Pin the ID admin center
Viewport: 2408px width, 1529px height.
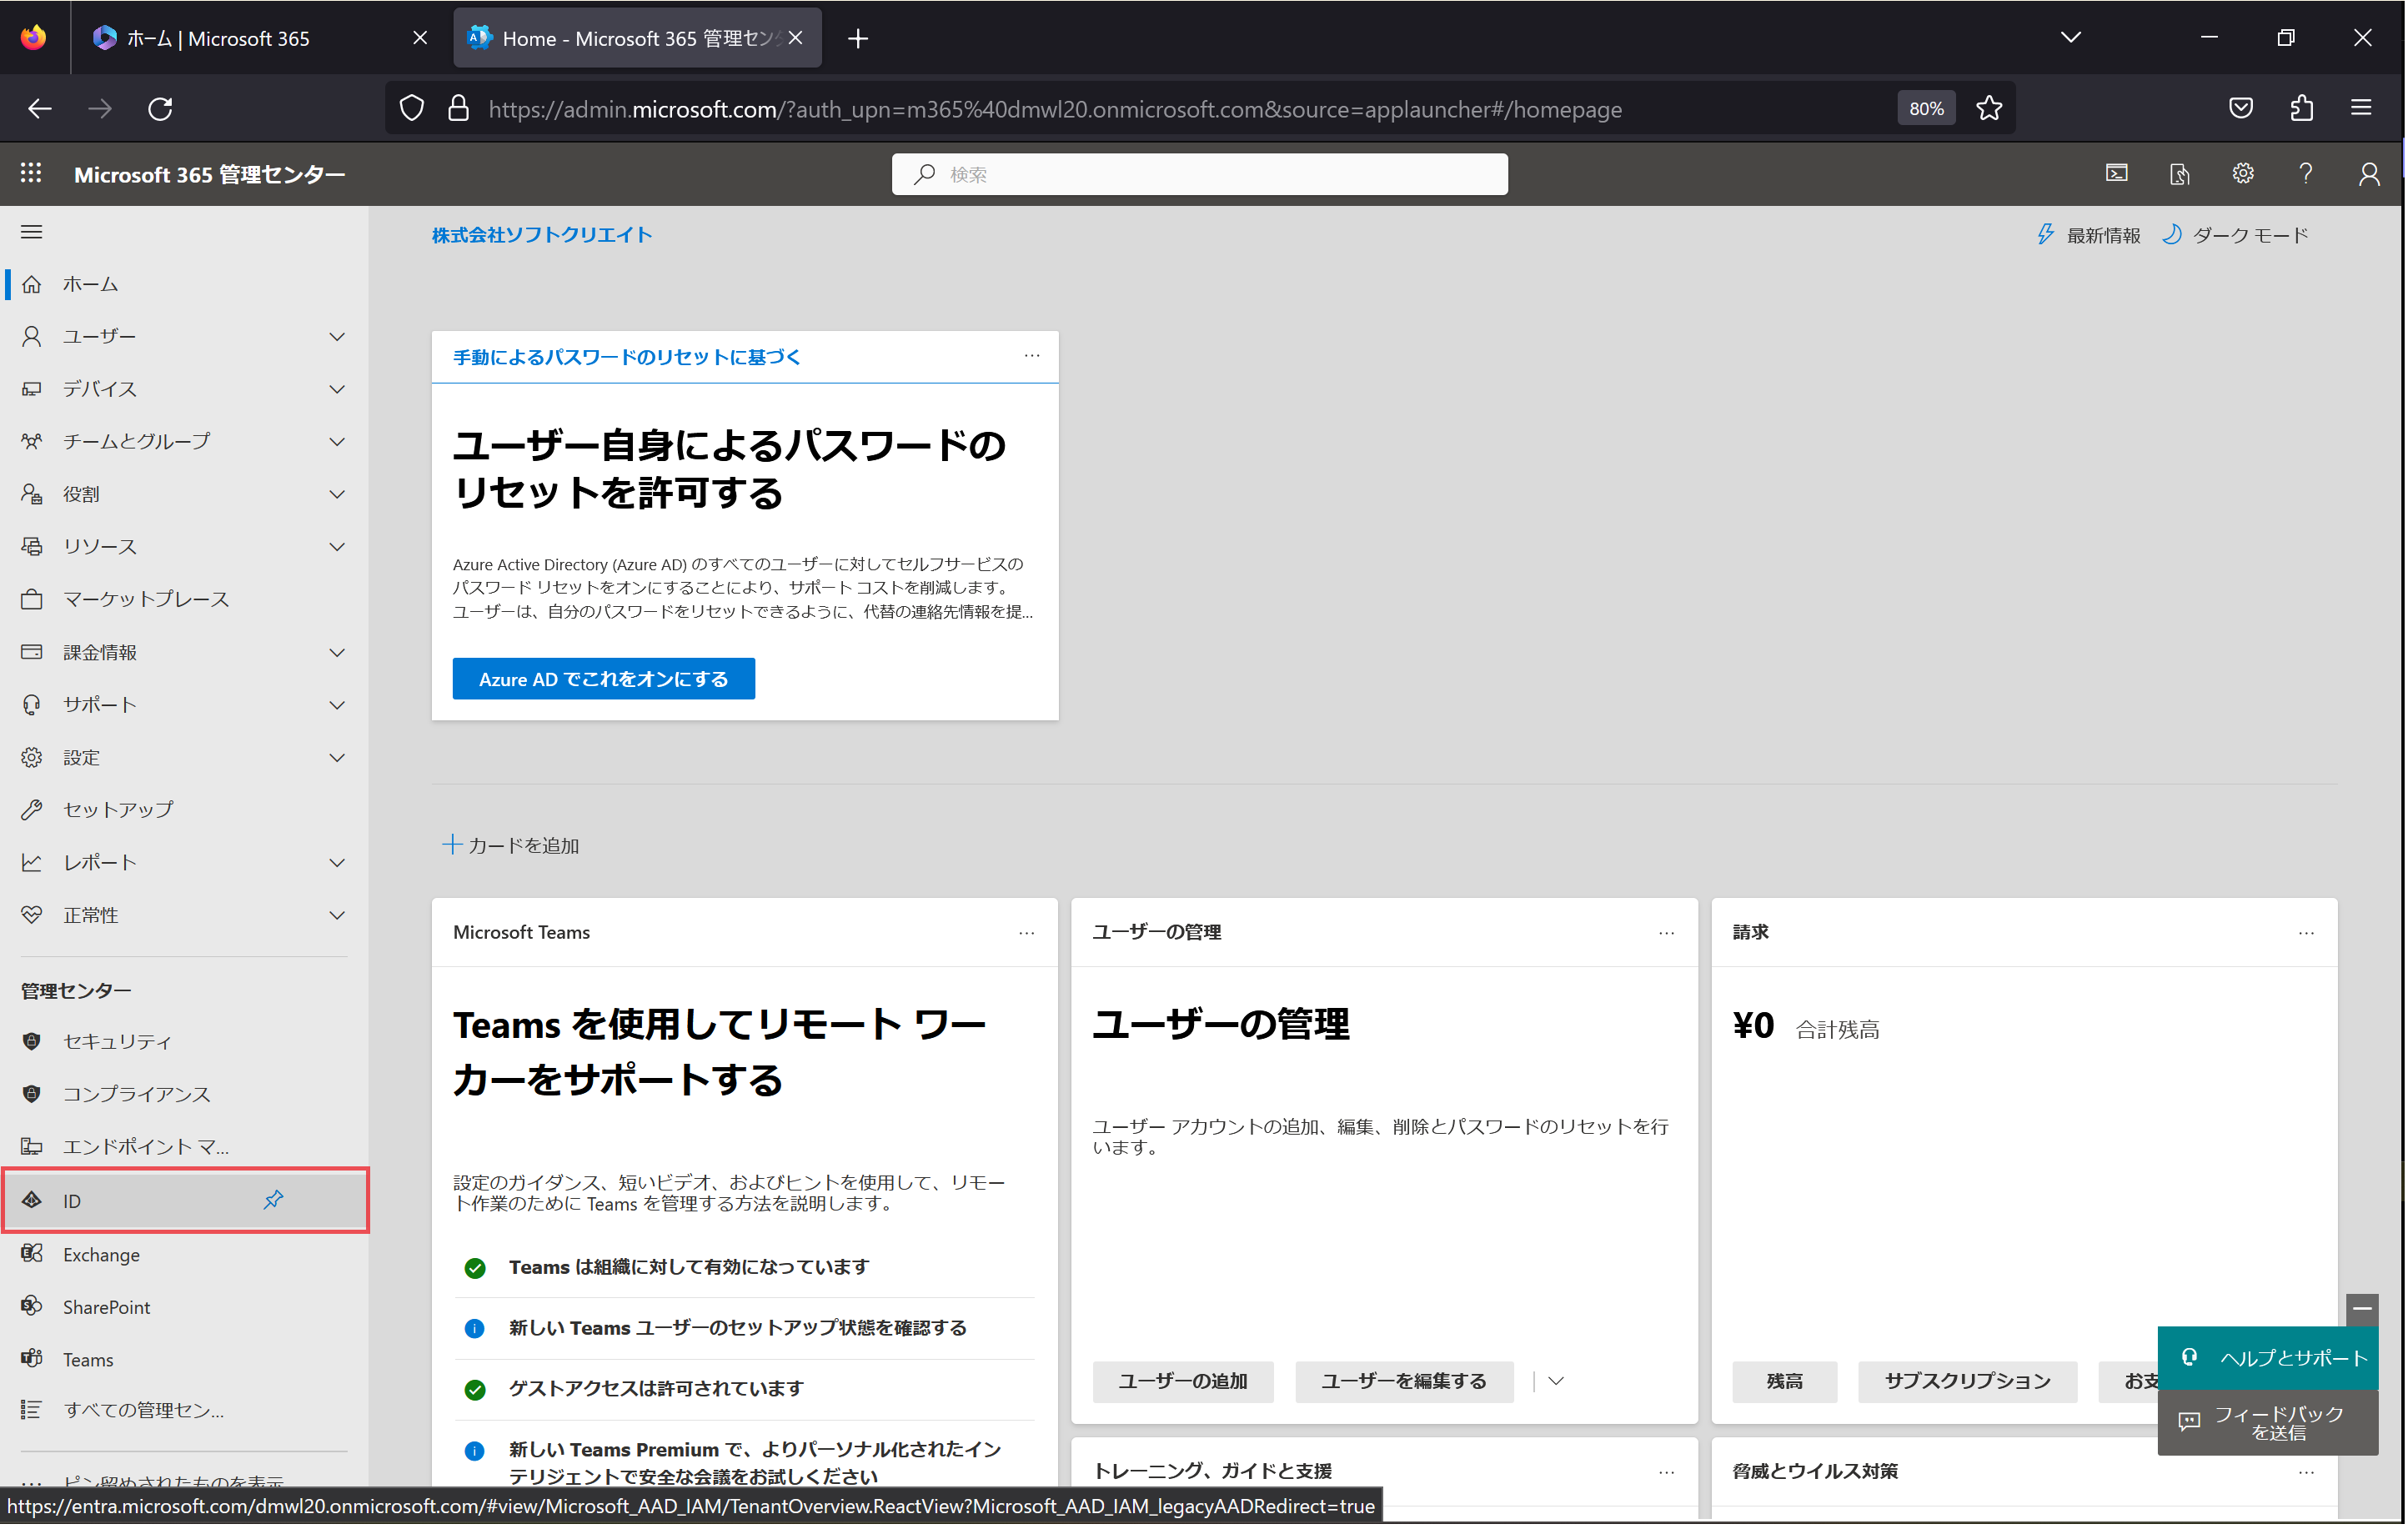pos(274,1201)
